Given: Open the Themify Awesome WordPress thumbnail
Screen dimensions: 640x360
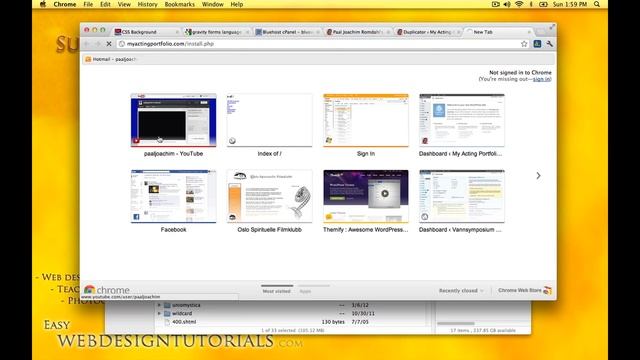Looking at the screenshot, I should 366,196.
